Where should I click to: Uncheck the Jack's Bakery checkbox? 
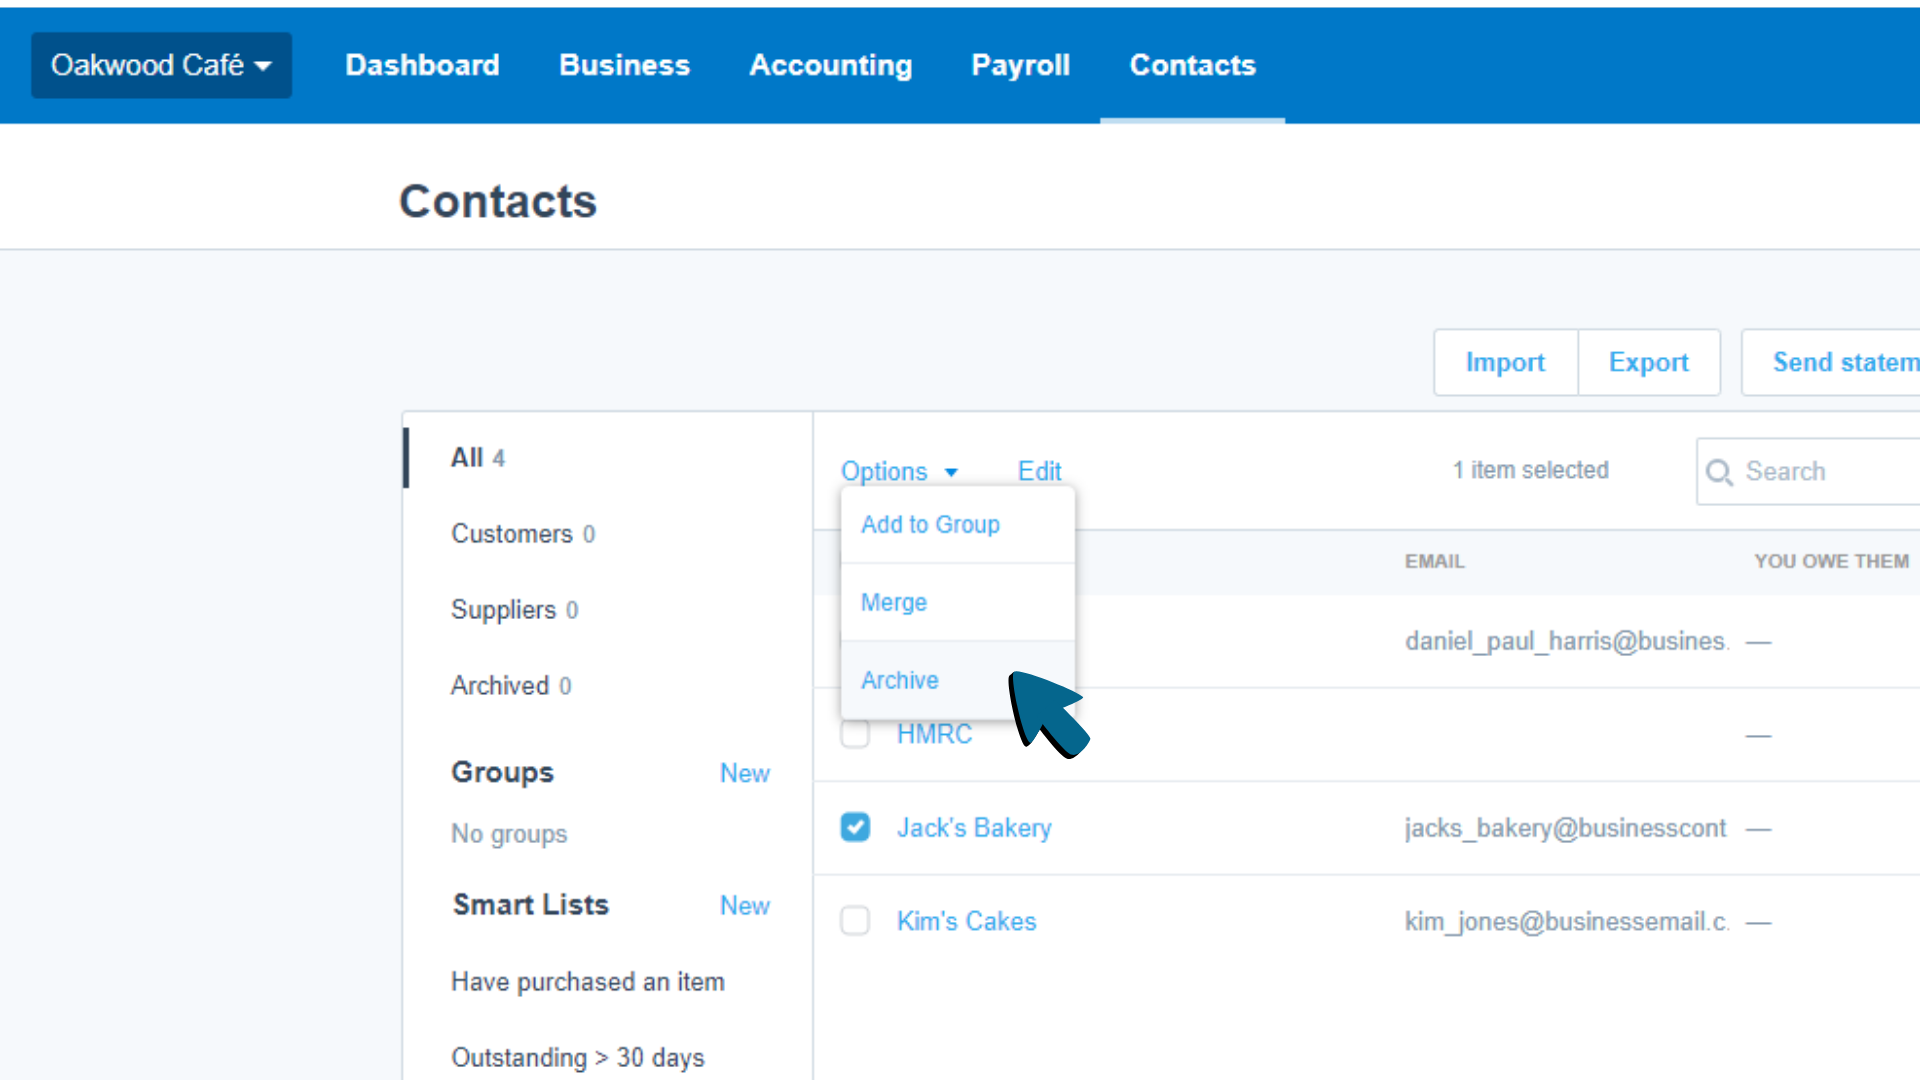tap(855, 827)
